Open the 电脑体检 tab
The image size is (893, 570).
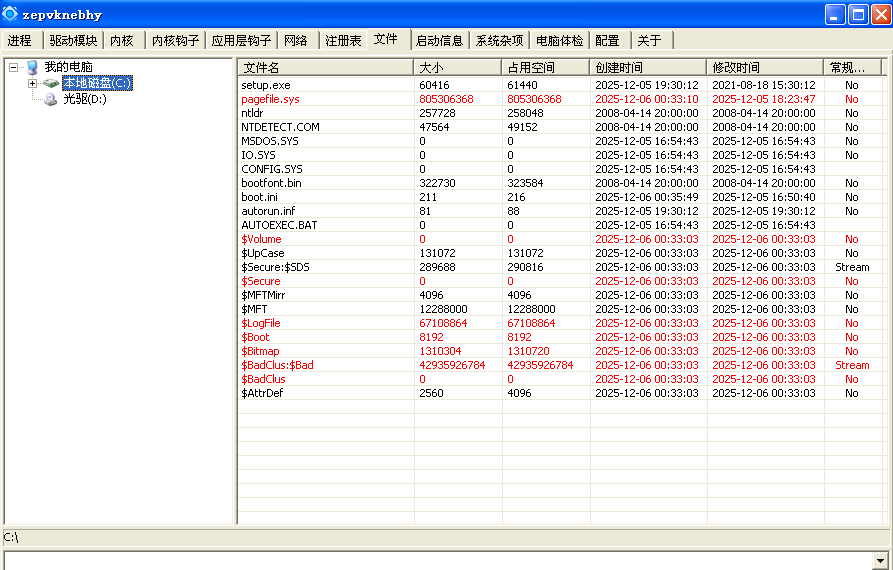coord(559,41)
